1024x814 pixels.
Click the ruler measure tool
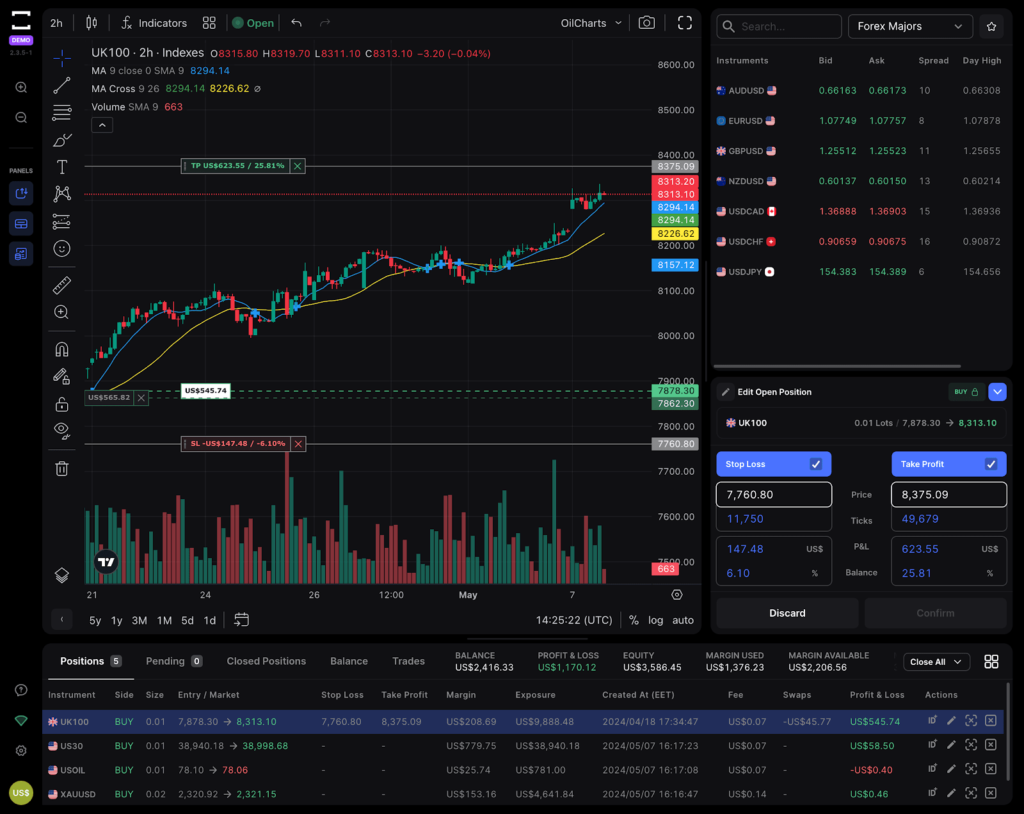click(62, 286)
